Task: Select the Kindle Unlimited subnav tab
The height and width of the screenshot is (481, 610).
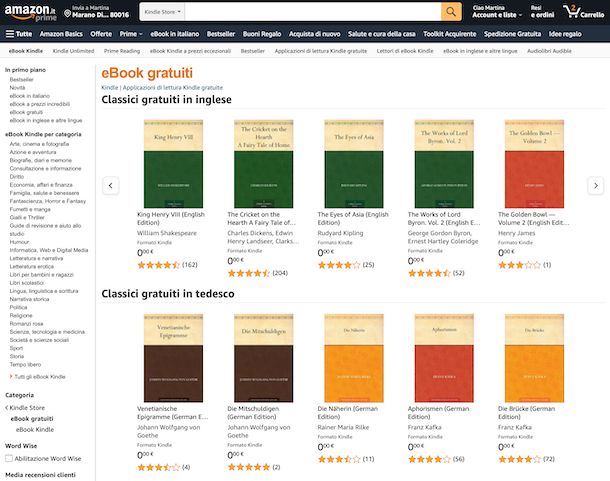Action: point(73,51)
